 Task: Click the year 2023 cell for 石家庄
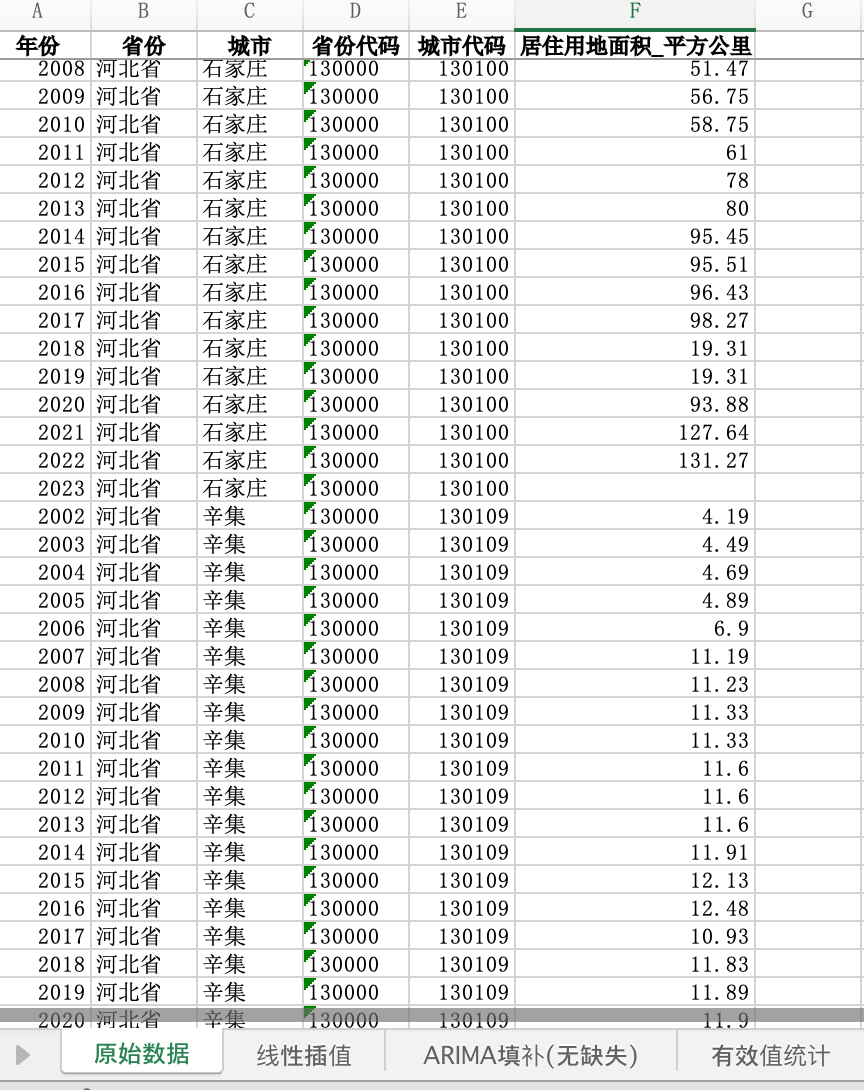(45, 488)
